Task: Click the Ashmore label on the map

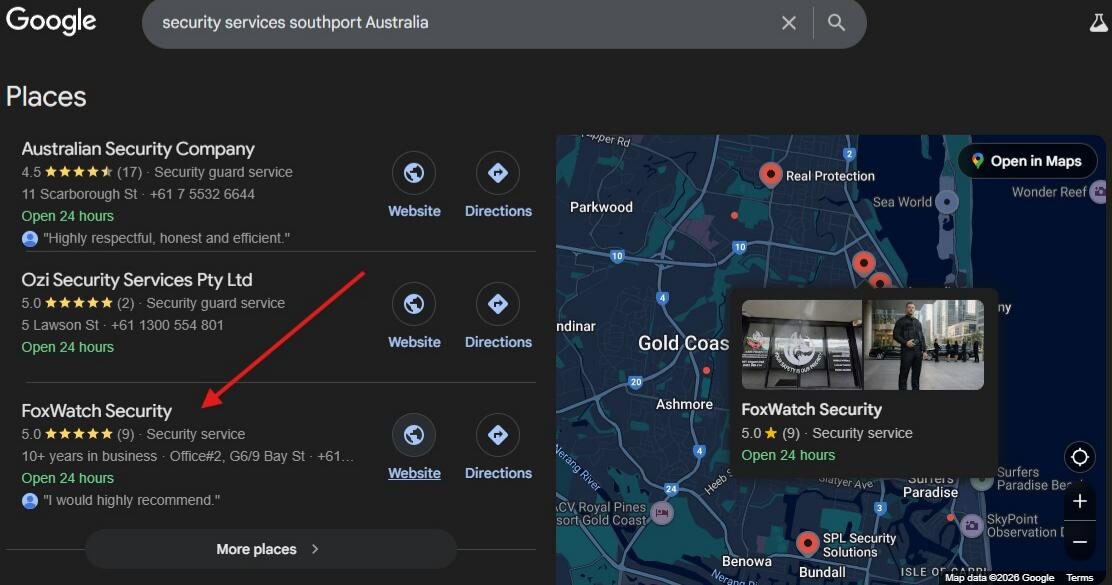Action: click(684, 404)
